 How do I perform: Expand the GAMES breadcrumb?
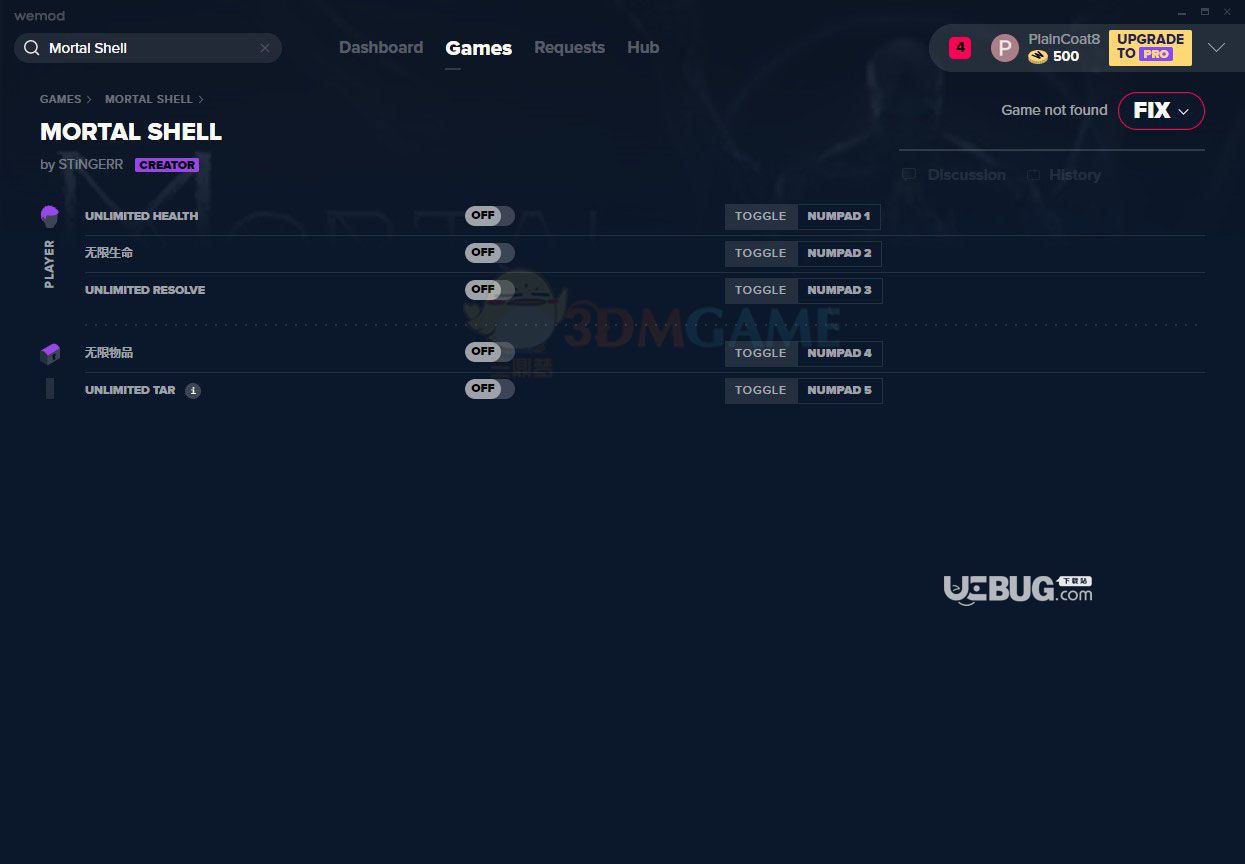point(61,99)
